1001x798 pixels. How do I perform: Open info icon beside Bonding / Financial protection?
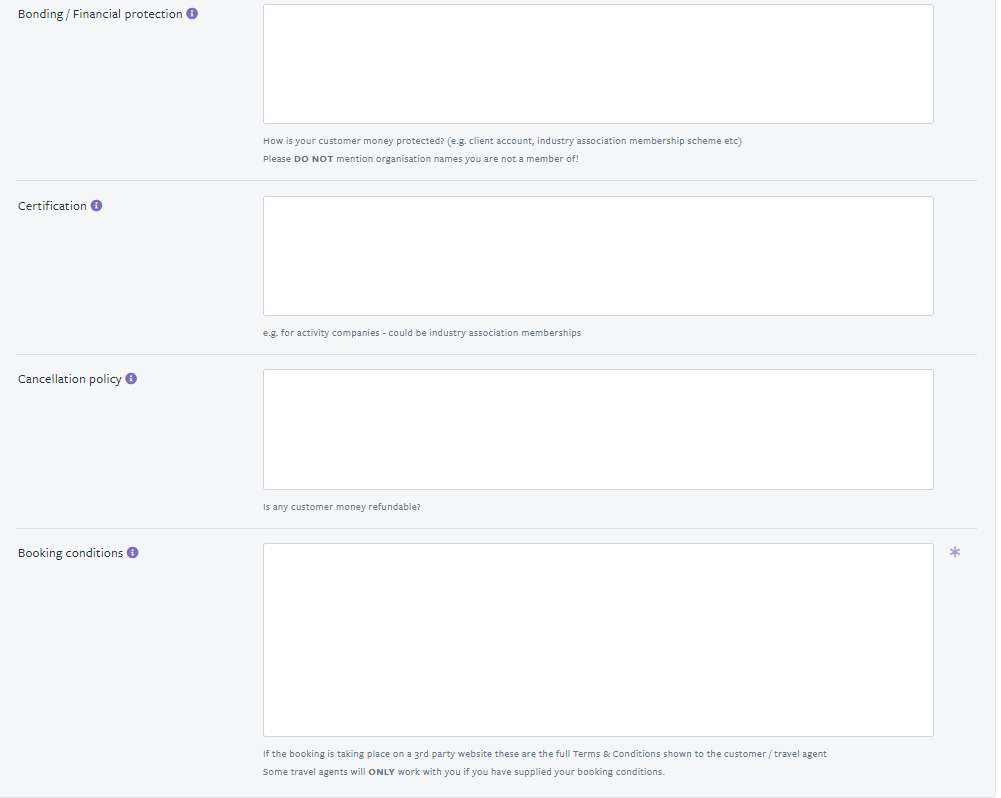192,13
